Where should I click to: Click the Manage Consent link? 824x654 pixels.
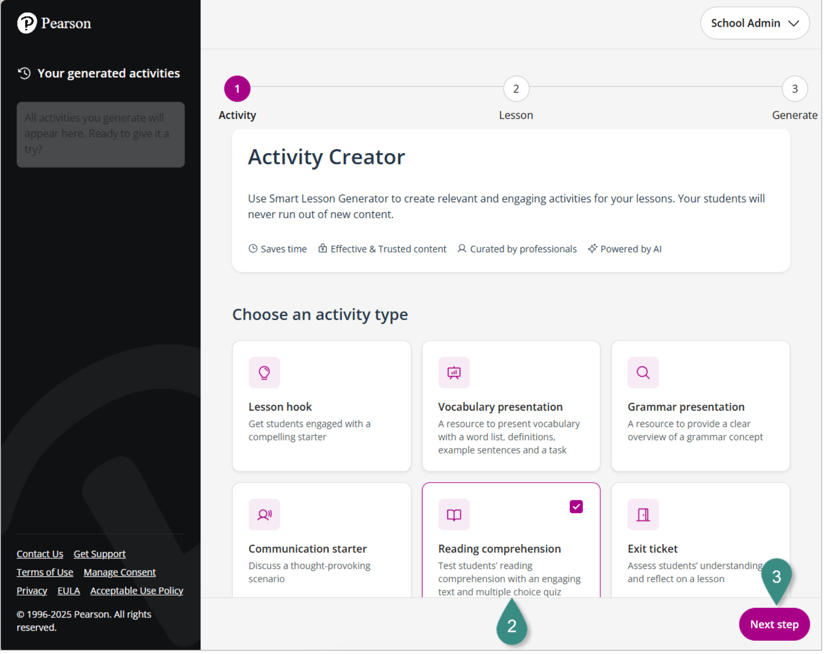(x=119, y=572)
